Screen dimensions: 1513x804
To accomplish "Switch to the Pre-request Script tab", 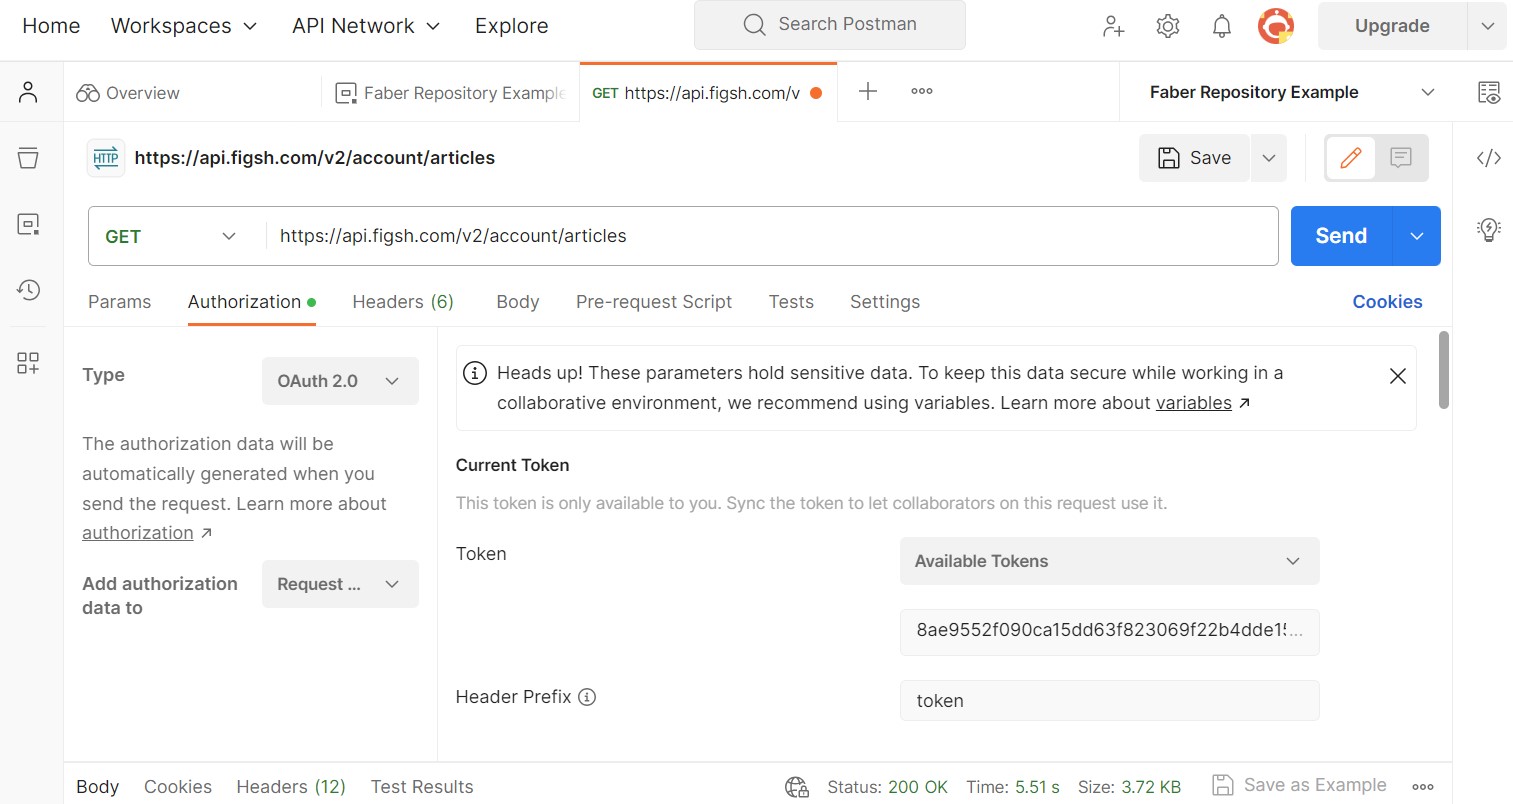I will (x=654, y=302).
